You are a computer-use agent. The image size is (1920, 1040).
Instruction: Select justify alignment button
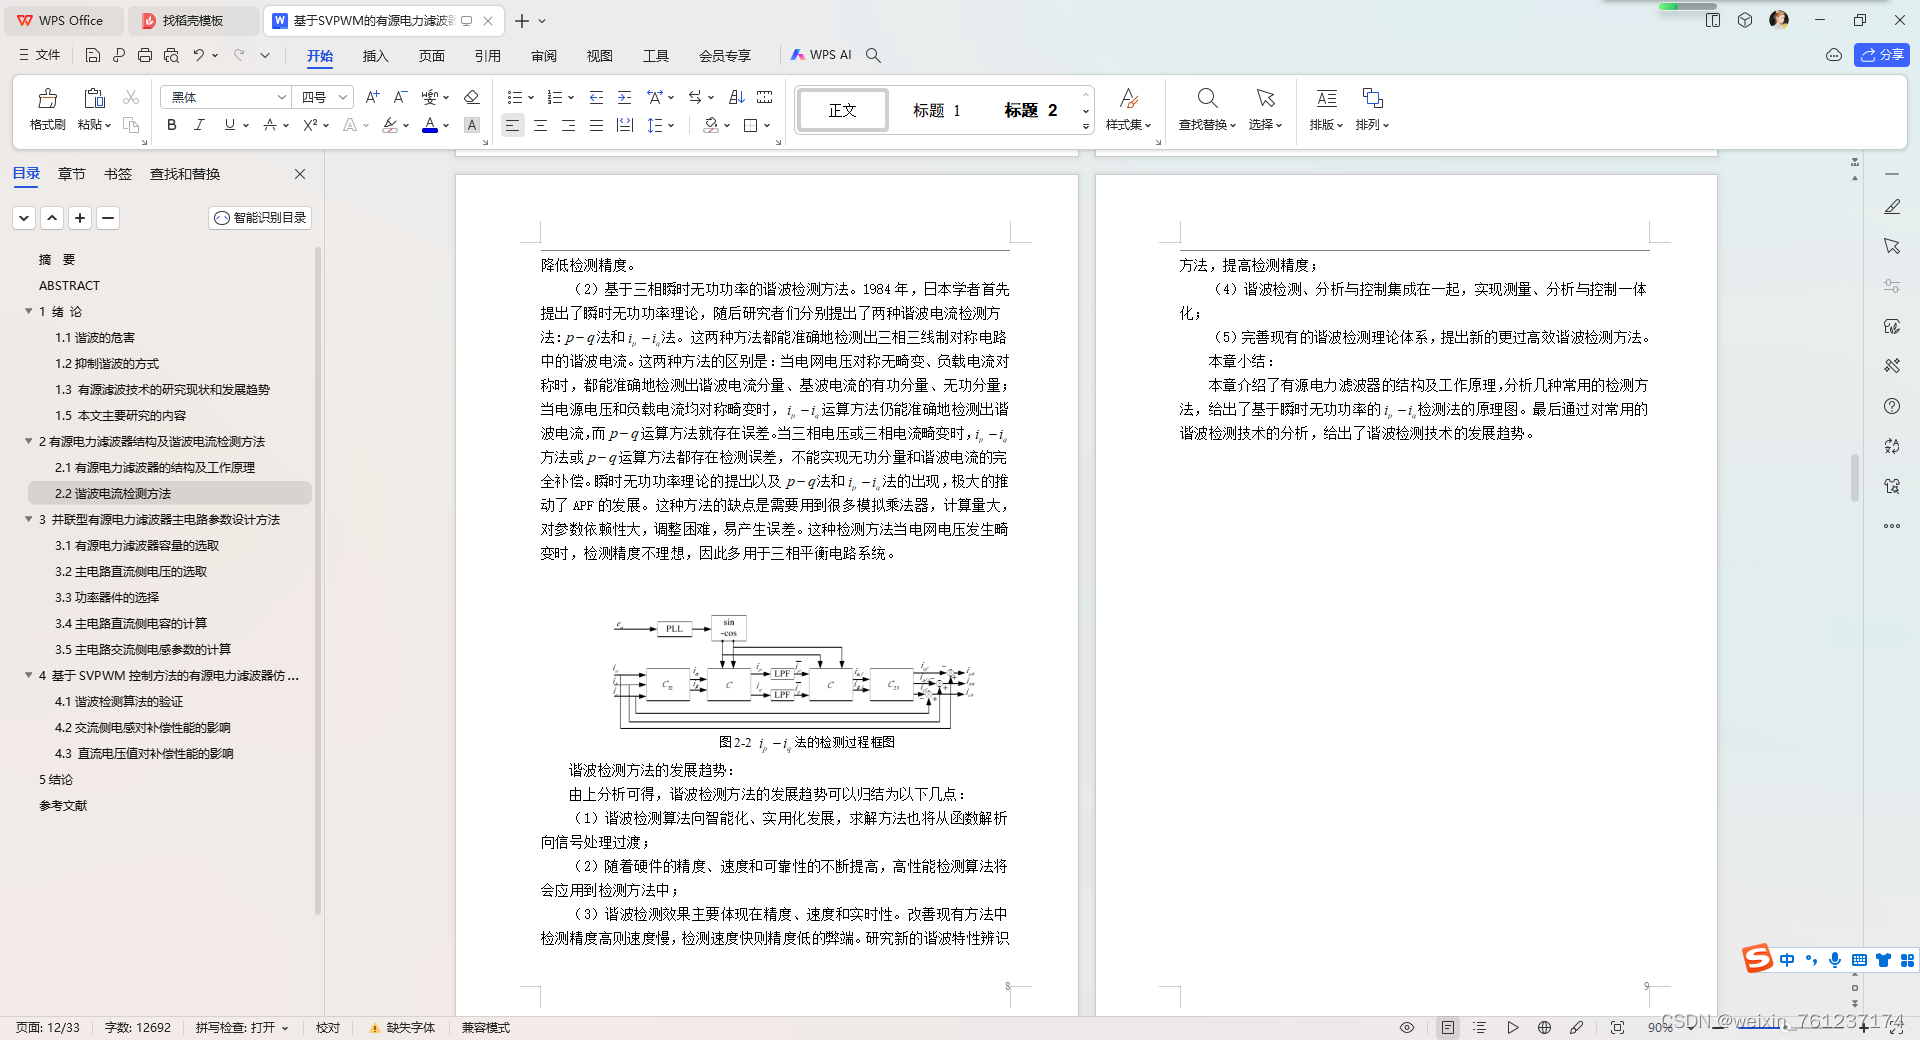click(x=596, y=125)
